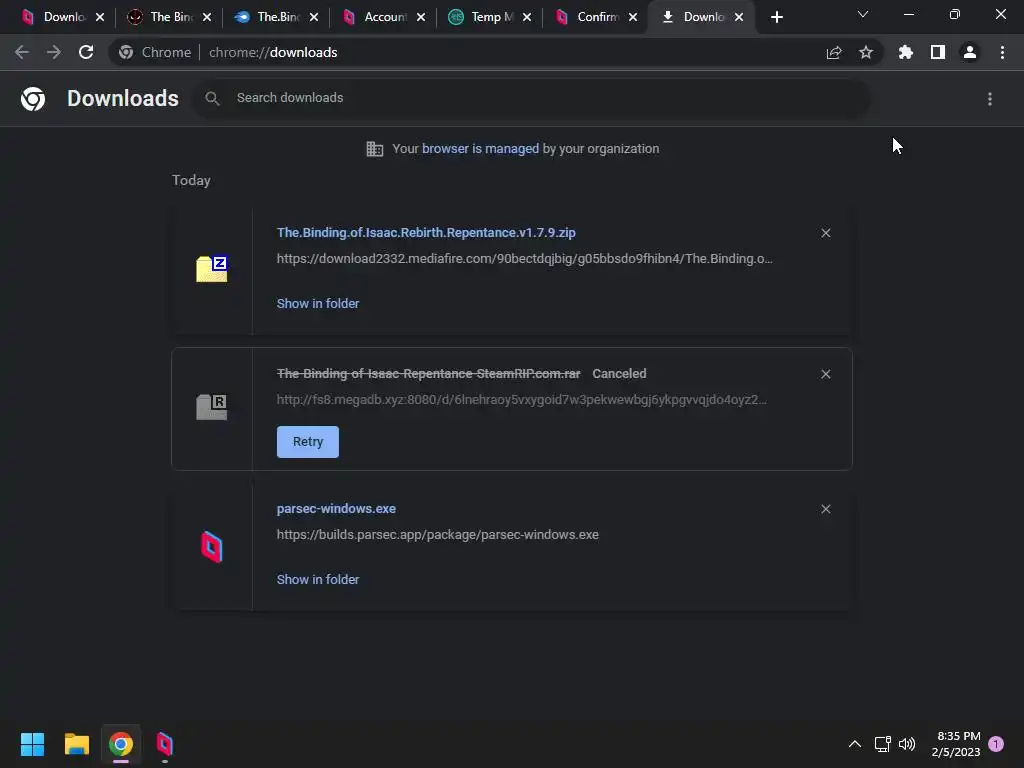This screenshot has height=768, width=1024.
Task: Open the parsec-windows.exe file link
Action: coord(336,509)
